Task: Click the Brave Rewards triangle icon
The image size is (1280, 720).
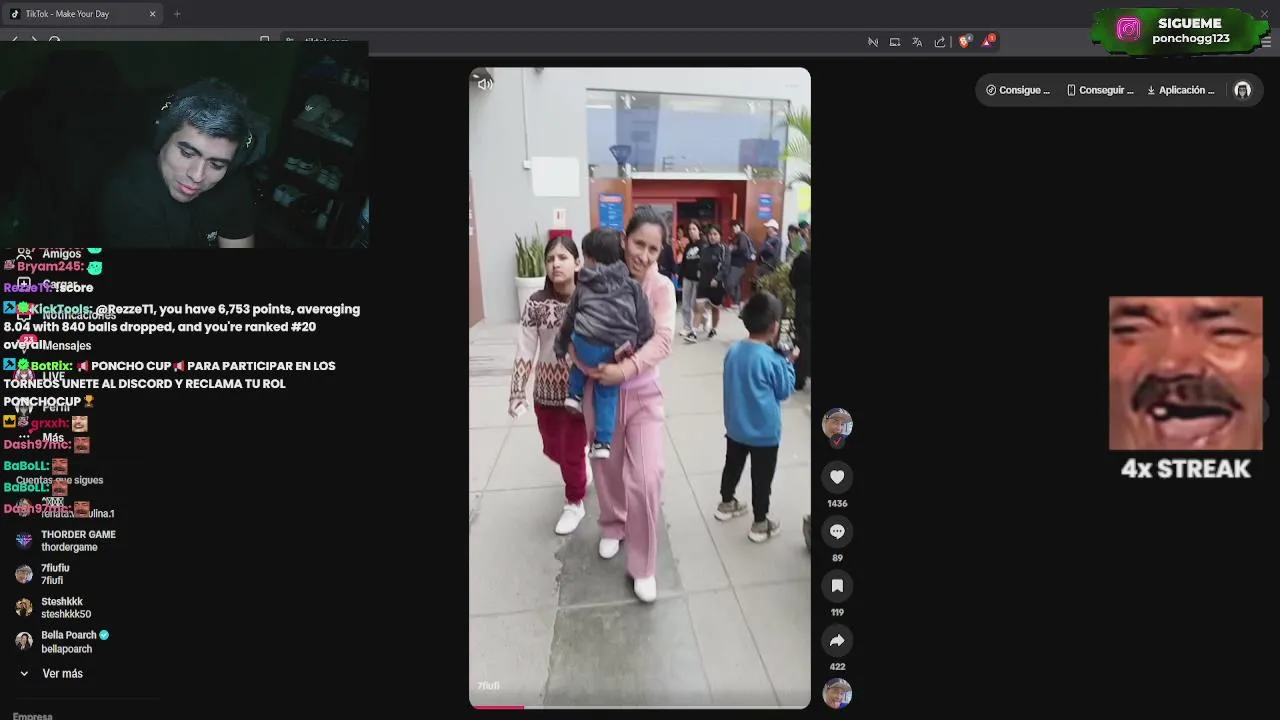Action: pyautogui.click(x=988, y=41)
